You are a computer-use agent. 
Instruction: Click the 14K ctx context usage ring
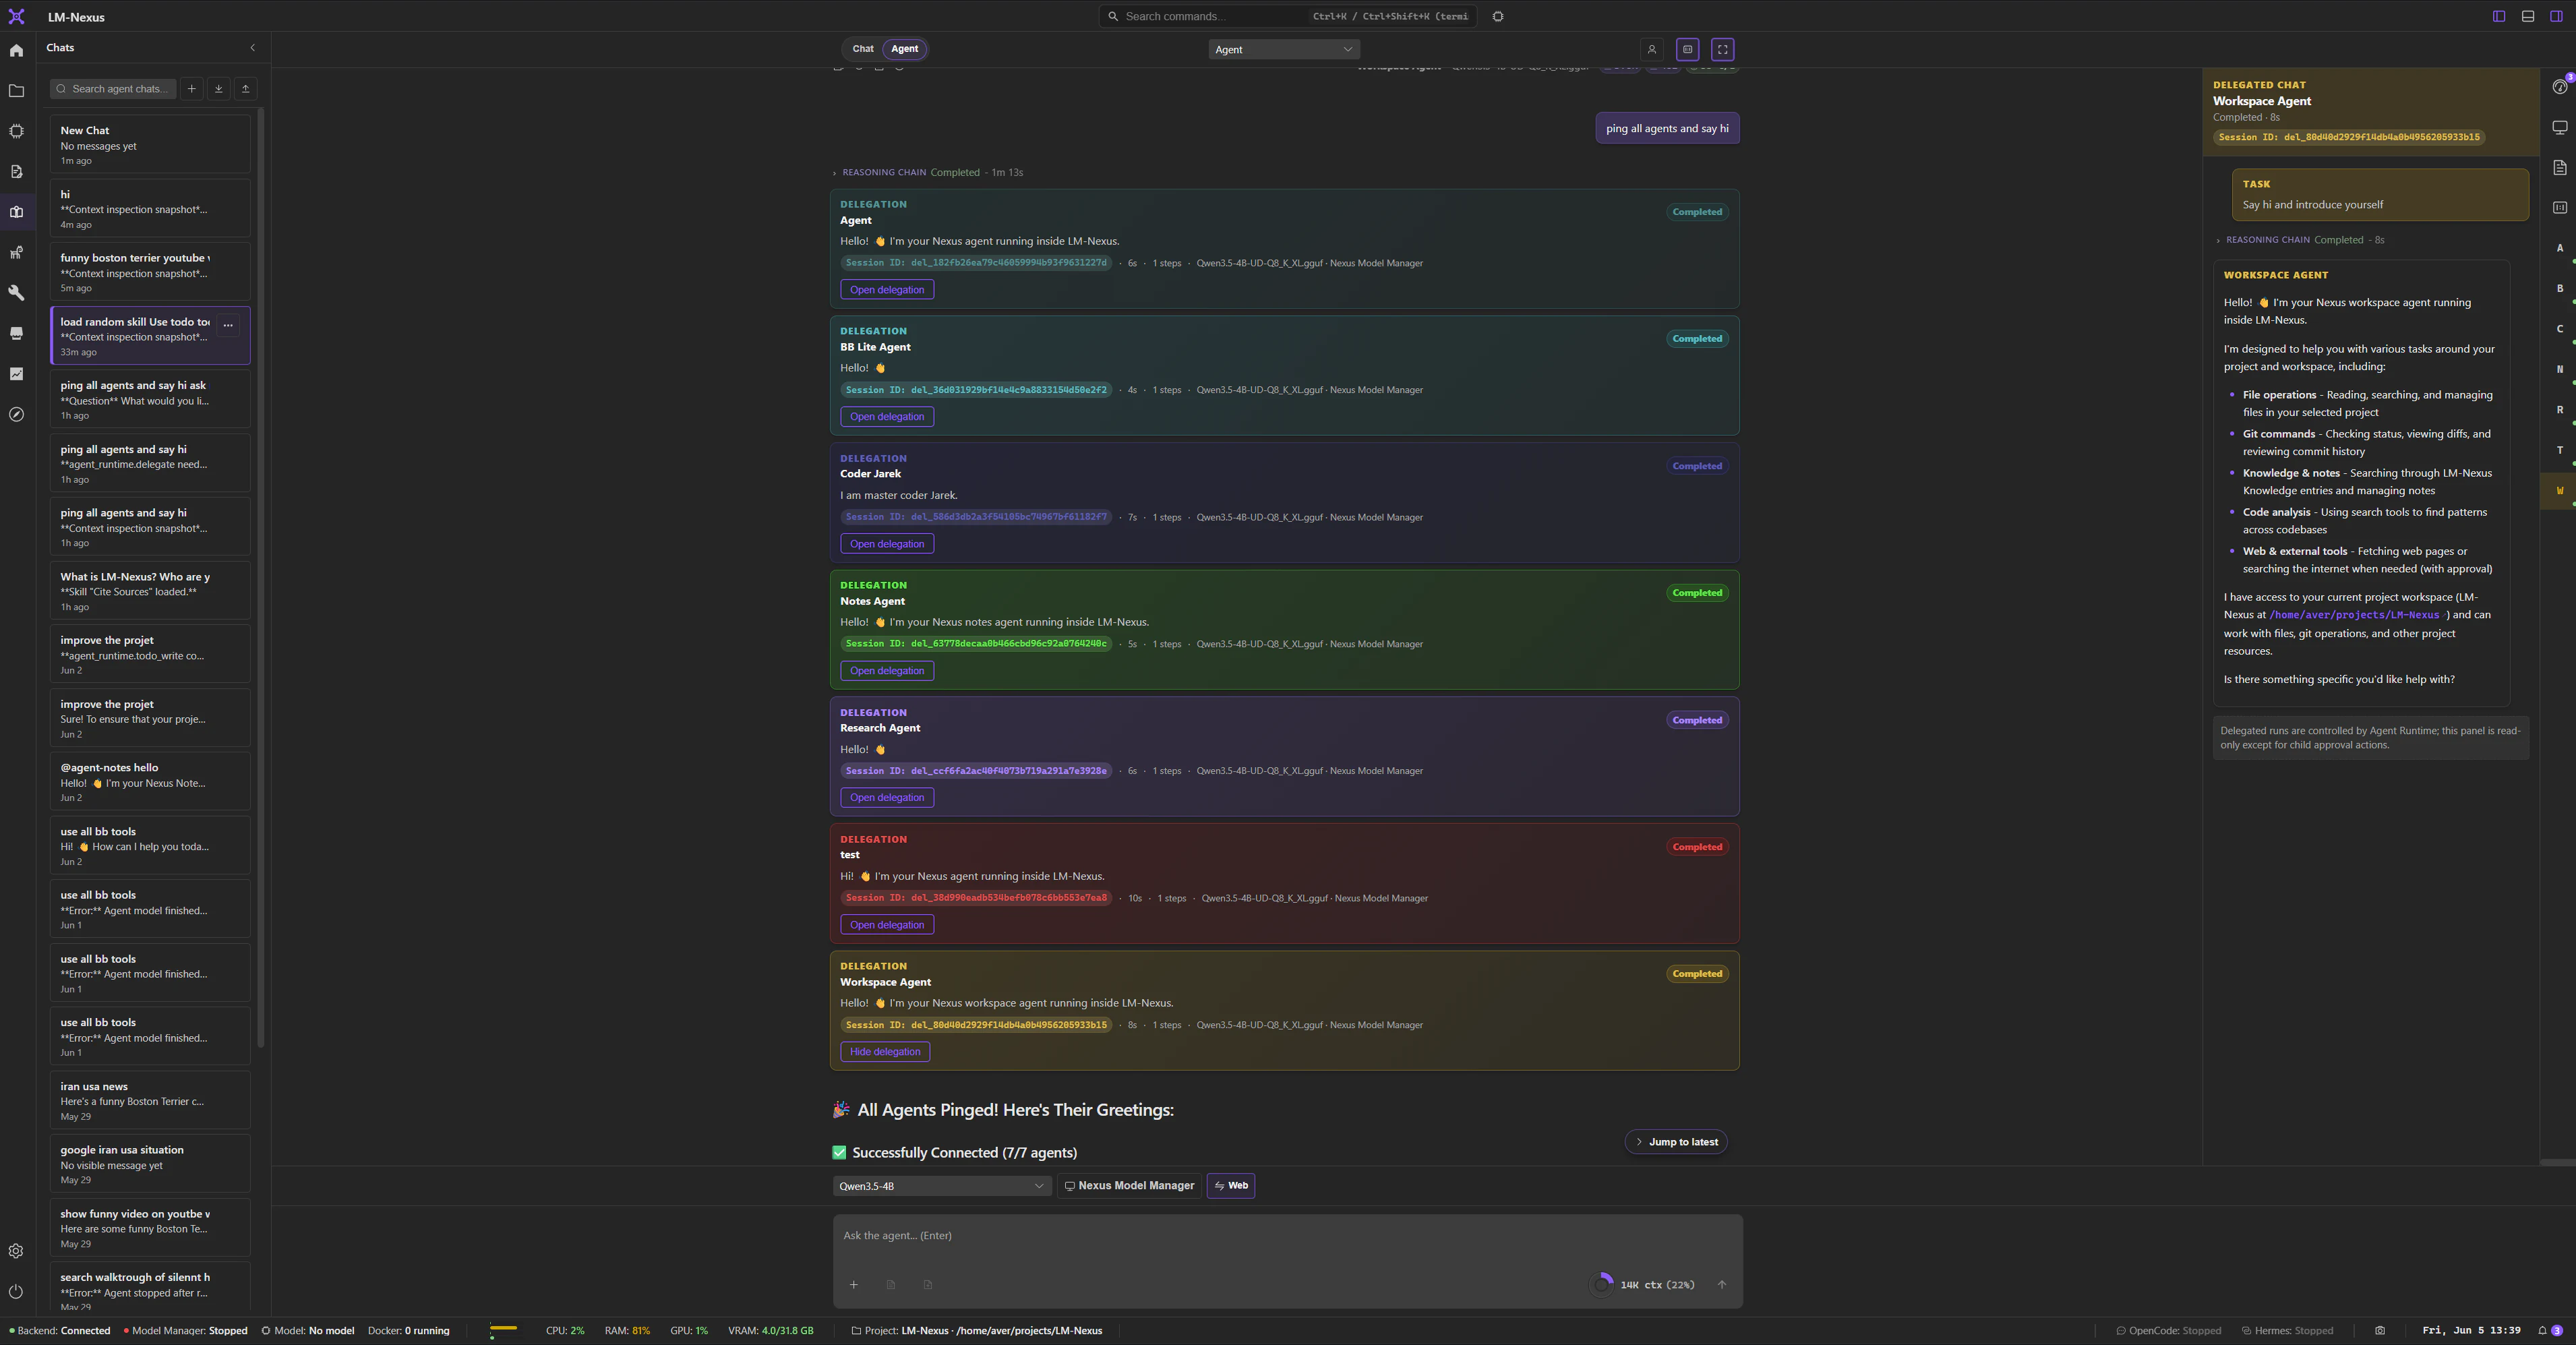click(x=1602, y=1285)
